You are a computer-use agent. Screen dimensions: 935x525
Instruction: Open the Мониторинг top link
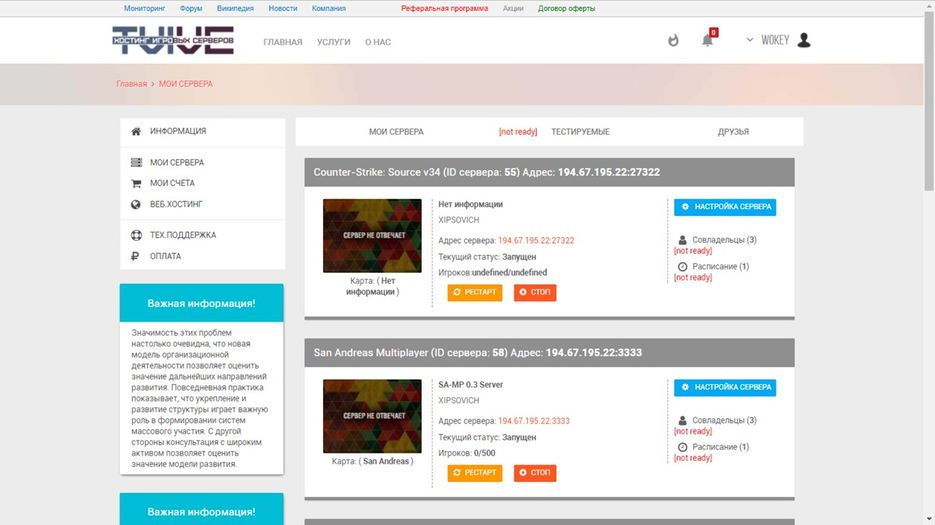point(144,8)
